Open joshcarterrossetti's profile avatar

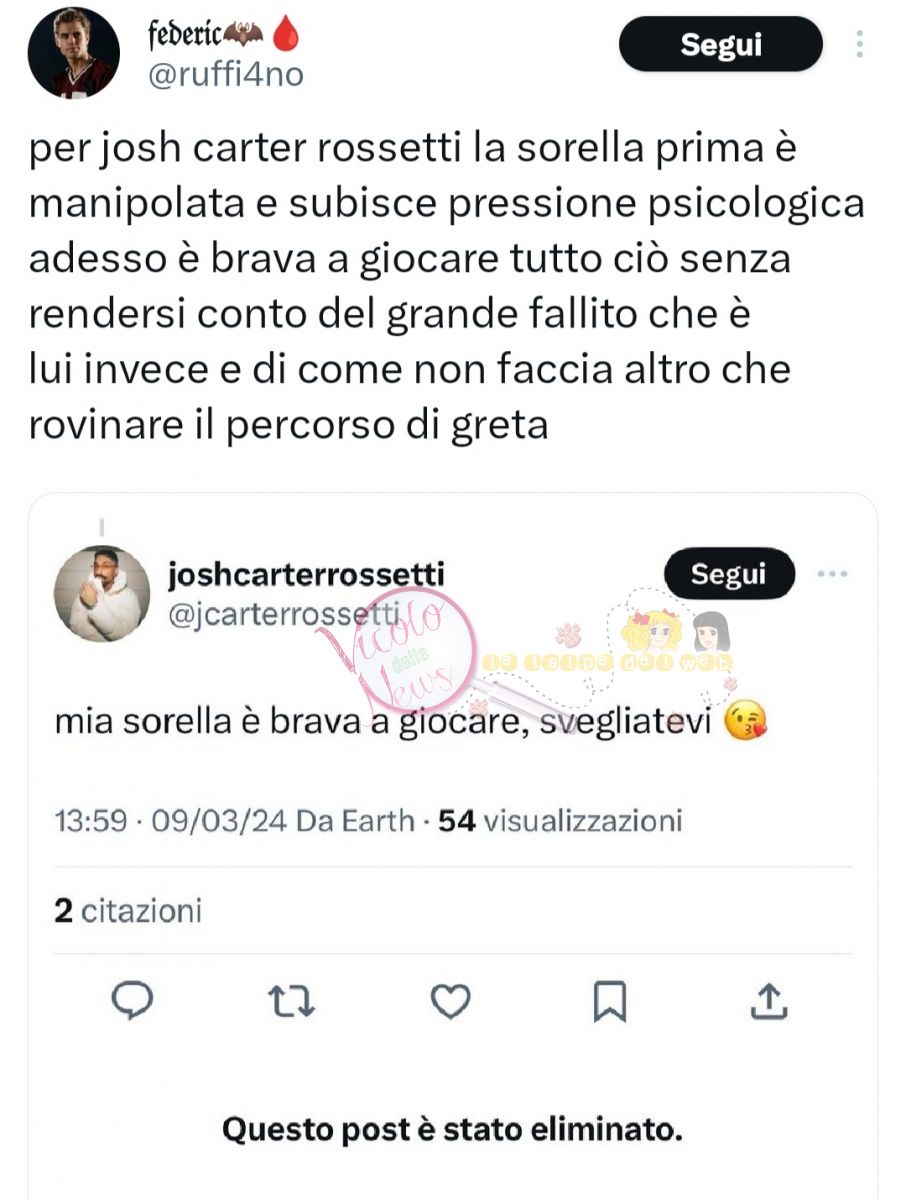click(x=101, y=593)
